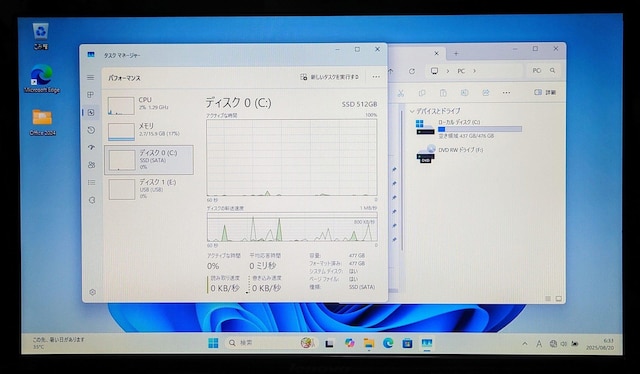Open Processes page in Task Manager sidebar
The image size is (640, 374).
(x=91, y=95)
